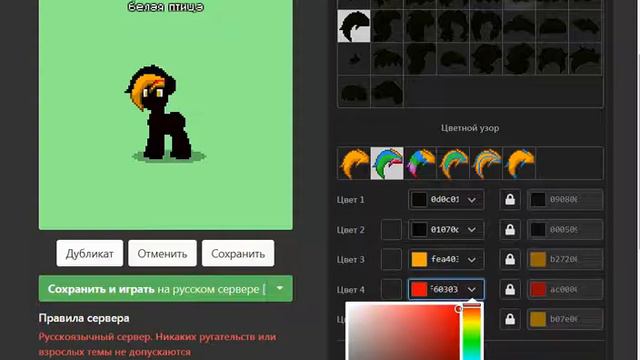Select the fifth color pattern with striped orange

click(487, 163)
